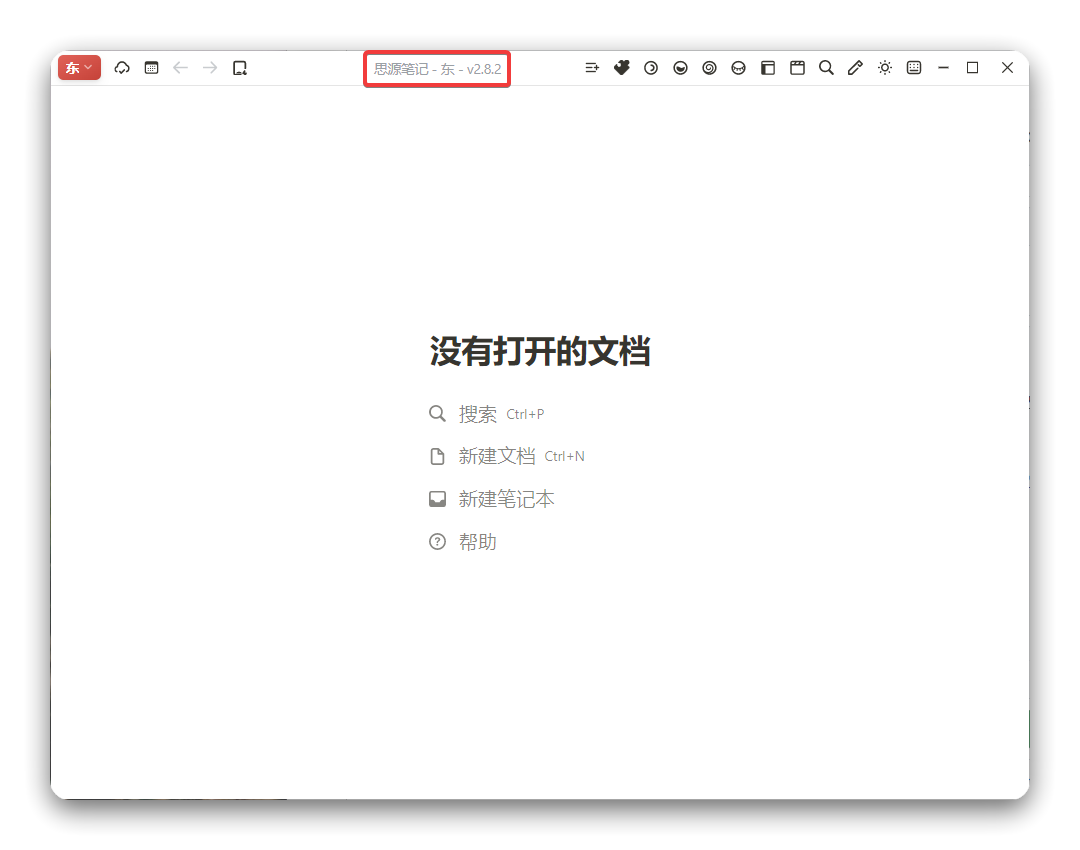Click the title text 思源笔记 - 东 - v2.8.2
The width and height of the screenshot is (1080, 850).
[437, 69]
